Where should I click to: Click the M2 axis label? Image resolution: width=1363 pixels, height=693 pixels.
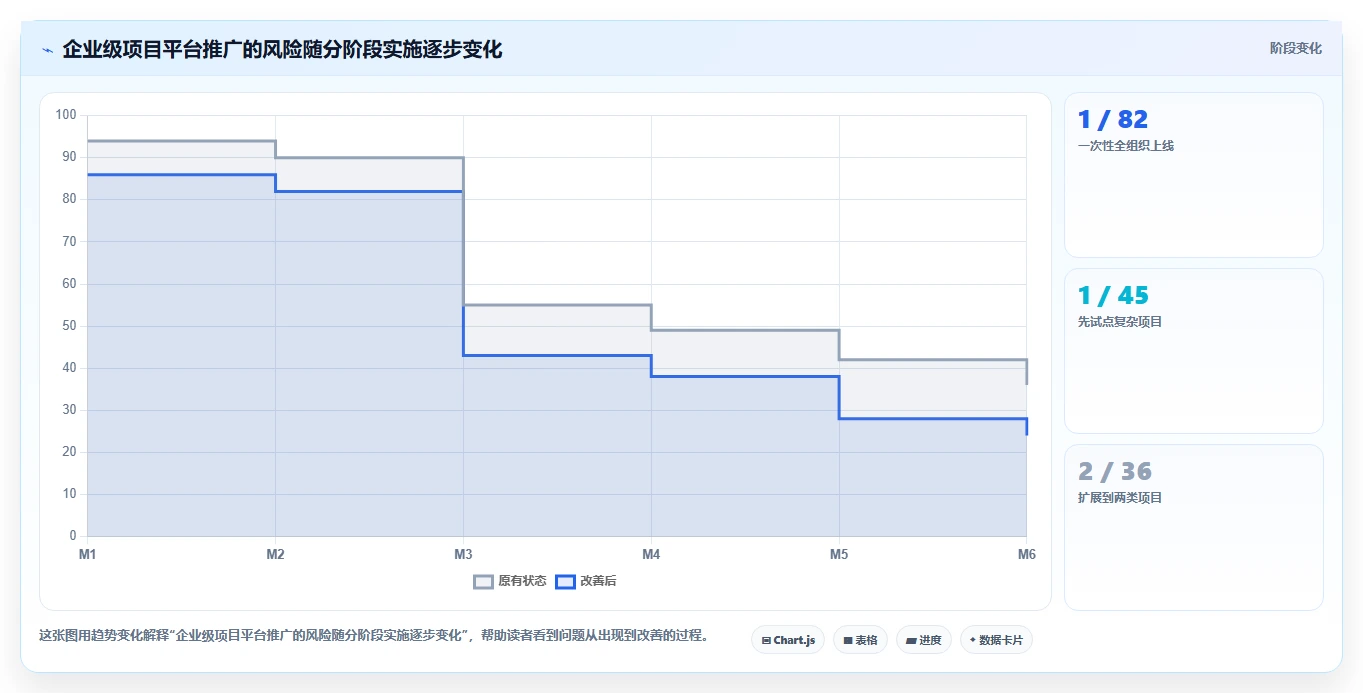coord(275,554)
